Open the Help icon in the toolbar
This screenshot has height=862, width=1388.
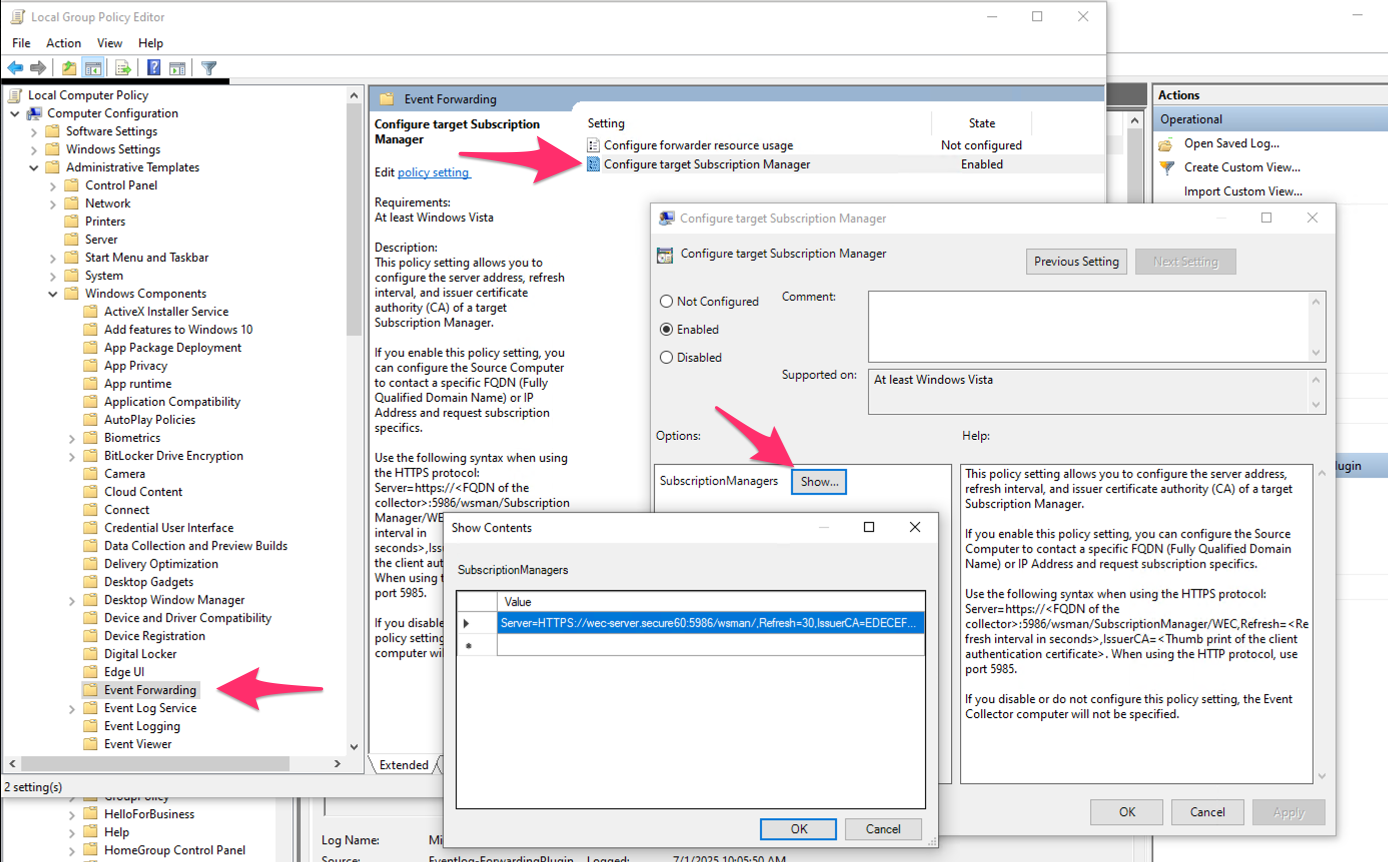(x=153, y=67)
